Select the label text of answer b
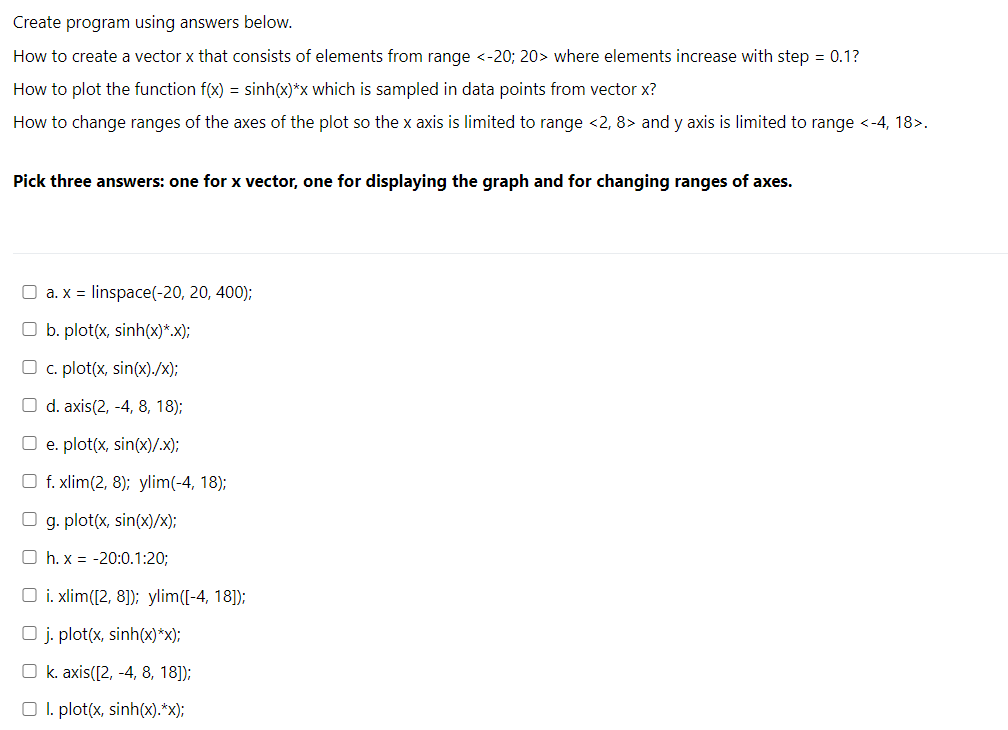Viewport: 1008px width, 730px height. click(119, 330)
